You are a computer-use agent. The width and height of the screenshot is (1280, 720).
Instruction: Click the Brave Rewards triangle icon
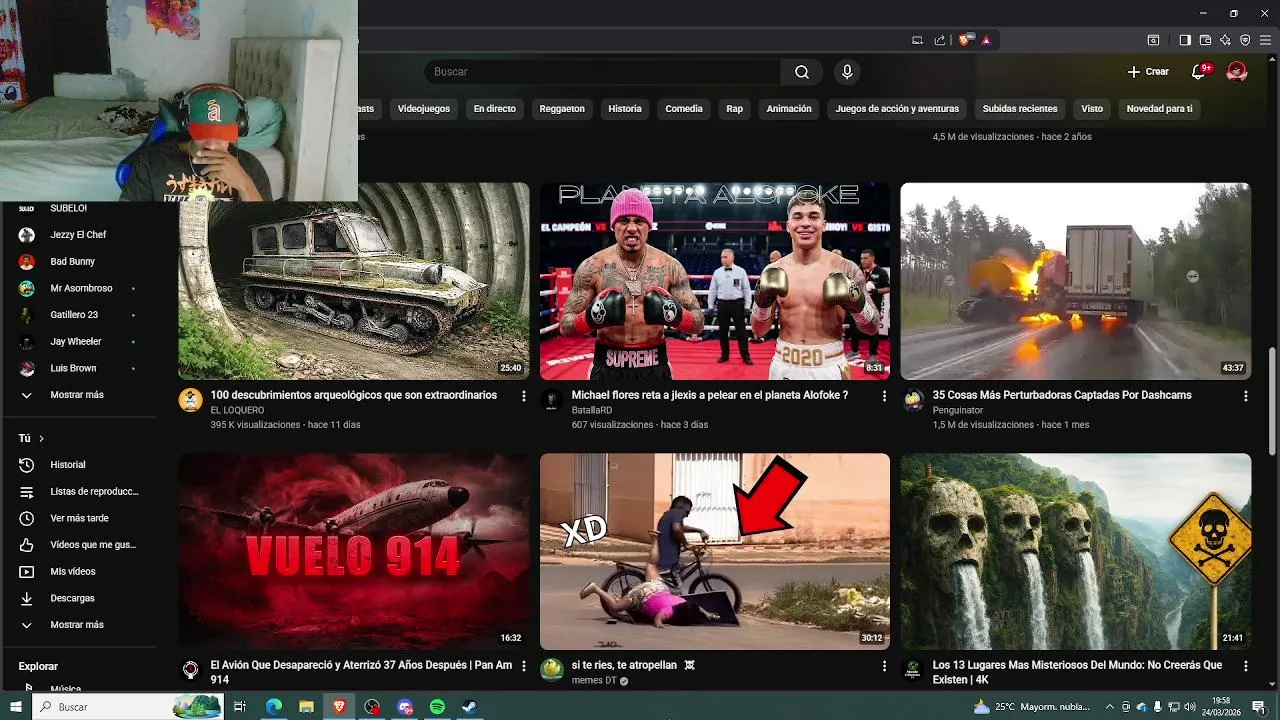(x=986, y=40)
